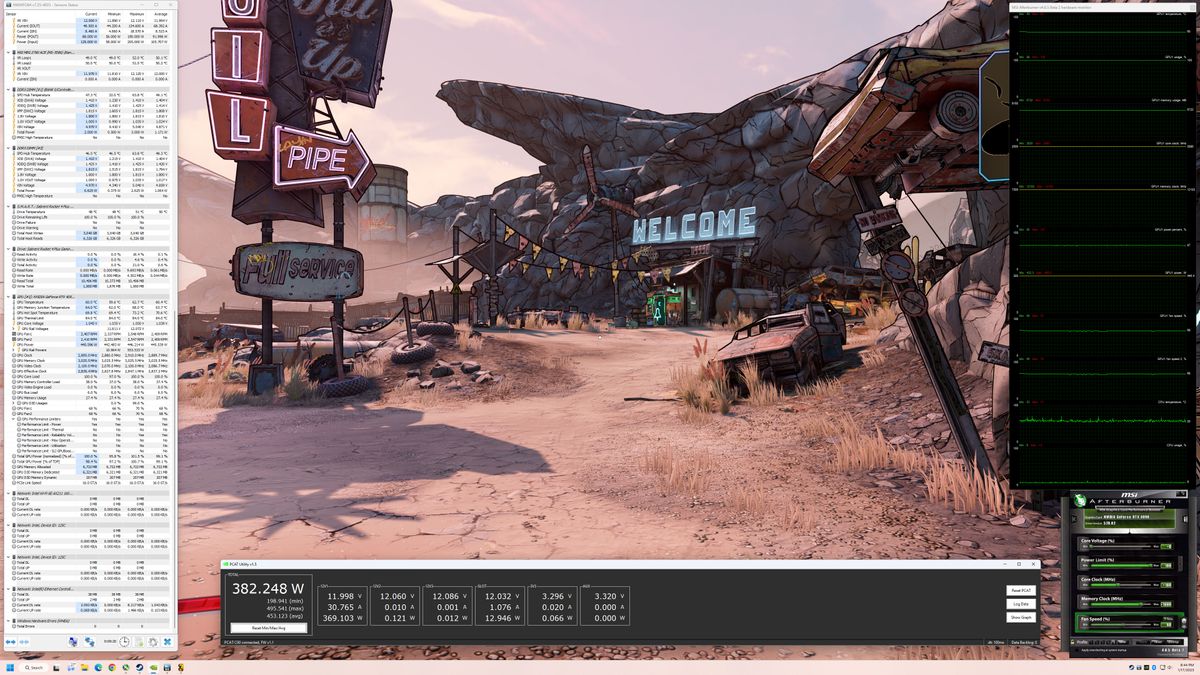Click the MSI Afterburner dragon logo
Image resolution: width=1200 pixels, height=675 pixels.
click(1080, 500)
